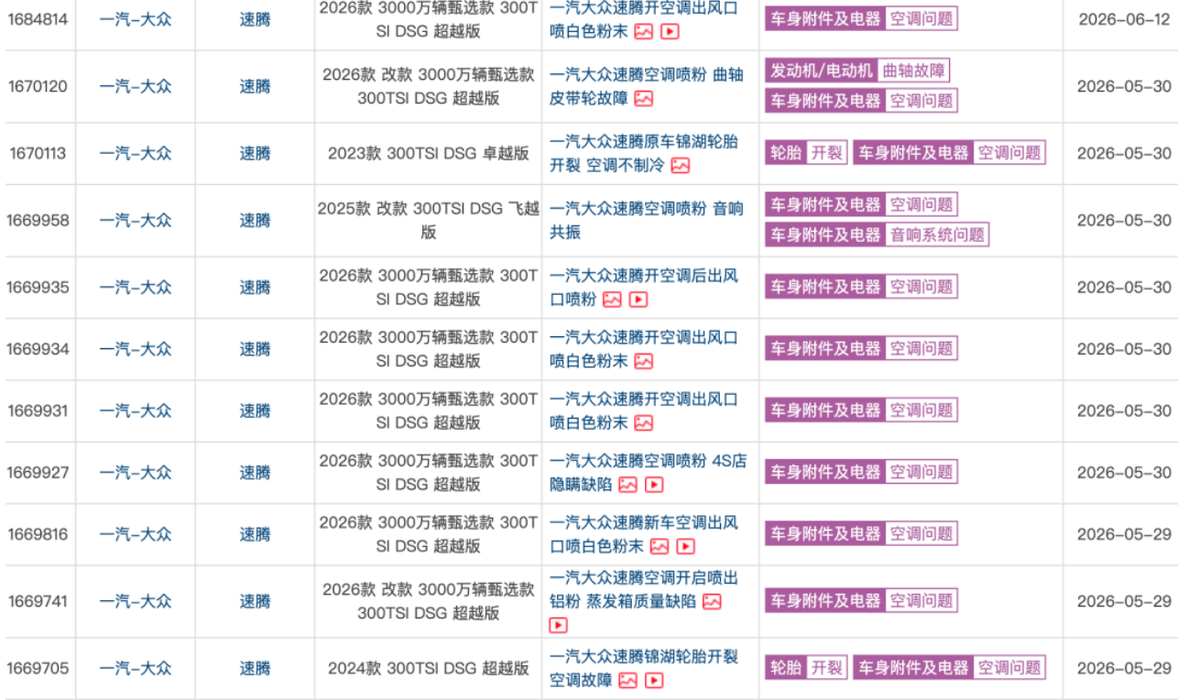Image resolution: width=1200 pixels, height=700 pixels.
Task: Open image icon in row 1669931 title
Action: [643, 423]
